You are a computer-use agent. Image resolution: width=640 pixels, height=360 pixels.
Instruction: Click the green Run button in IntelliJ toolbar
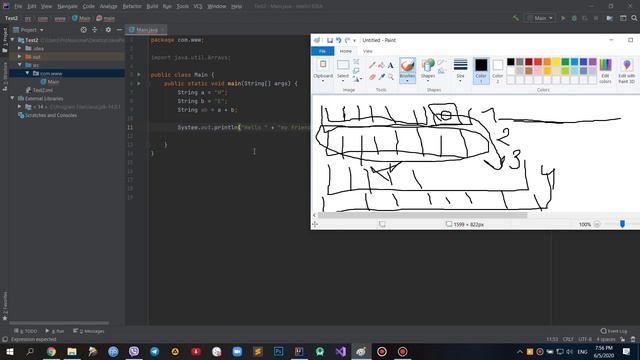pos(563,18)
